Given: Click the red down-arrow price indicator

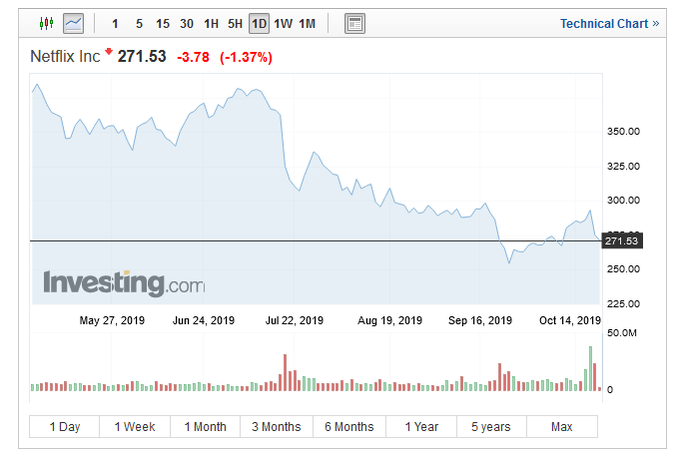Looking at the screenshot, I should coord(109,52).
